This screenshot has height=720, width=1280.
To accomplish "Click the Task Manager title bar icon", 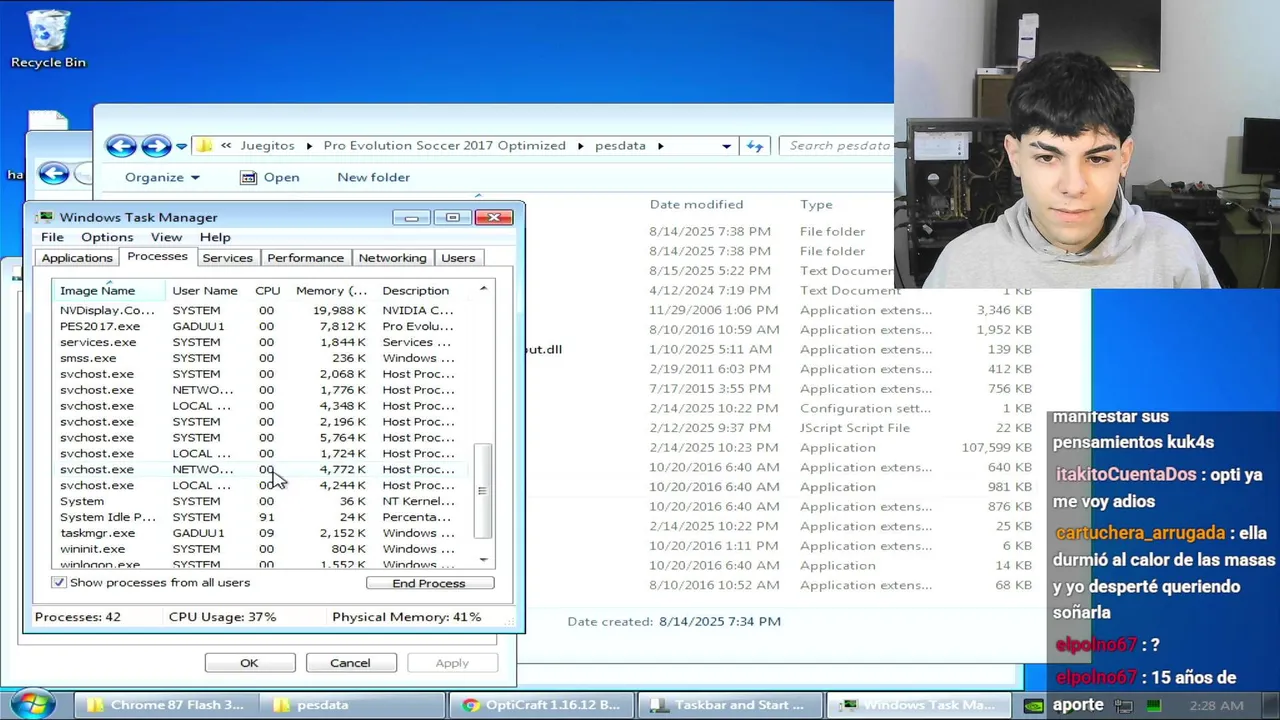I will pos(45,217).
